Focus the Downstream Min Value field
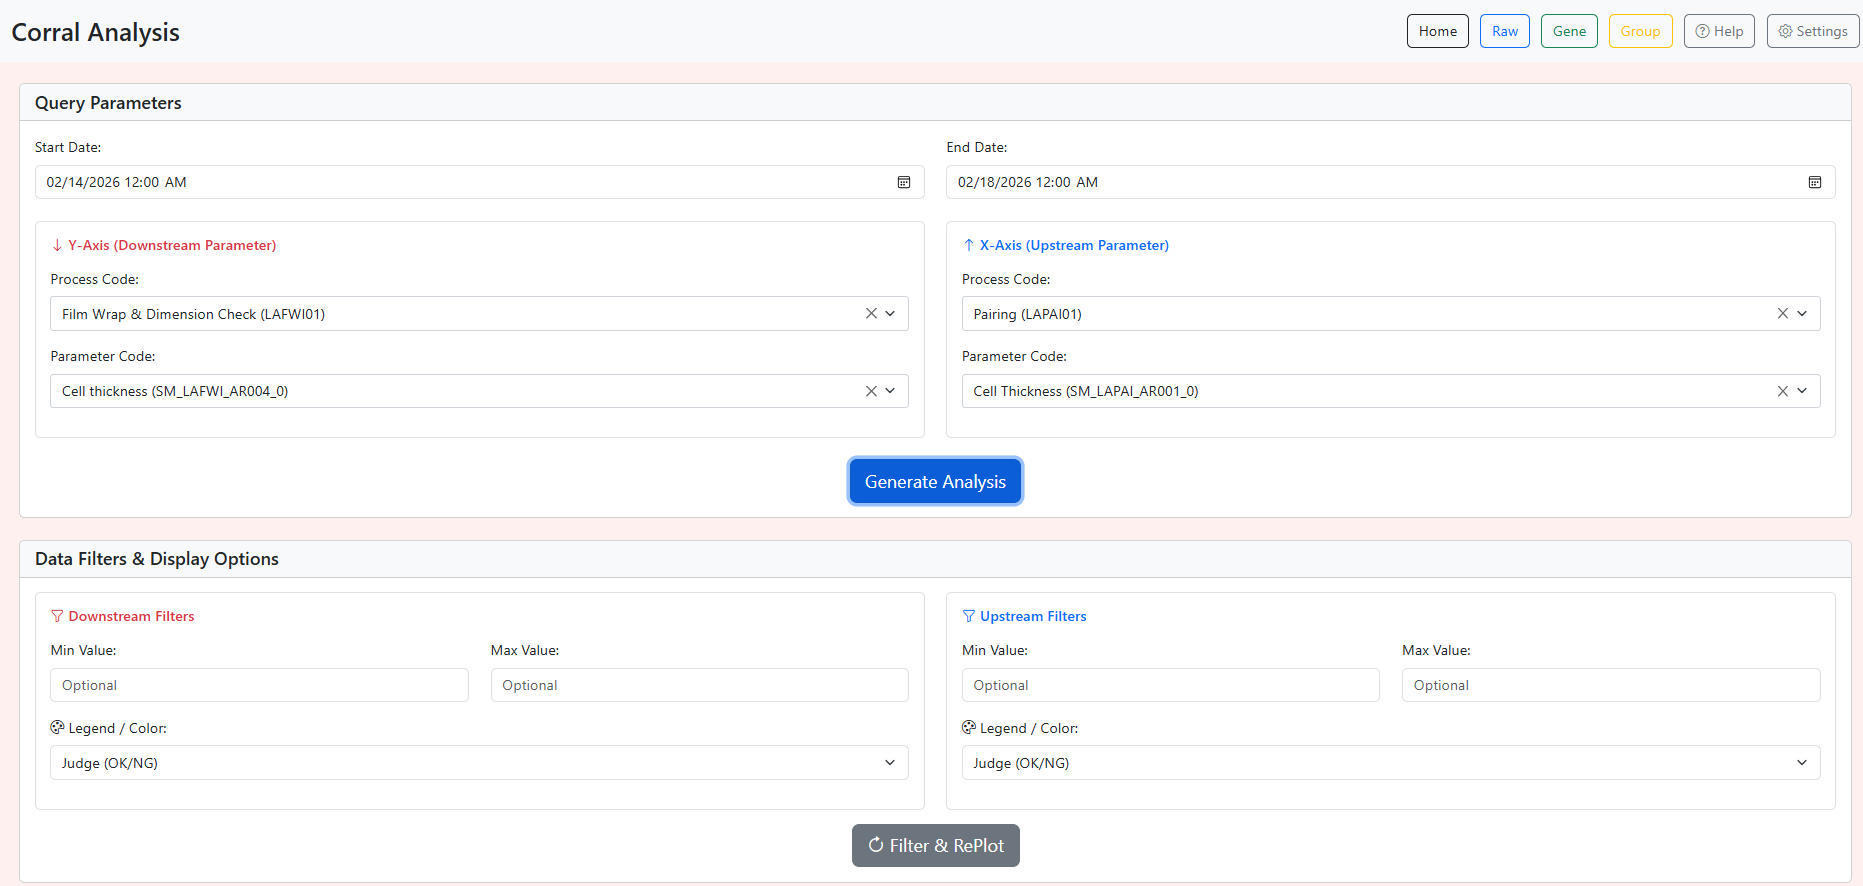This screenshot has height=886, width=1863. (x=259, y=685)
